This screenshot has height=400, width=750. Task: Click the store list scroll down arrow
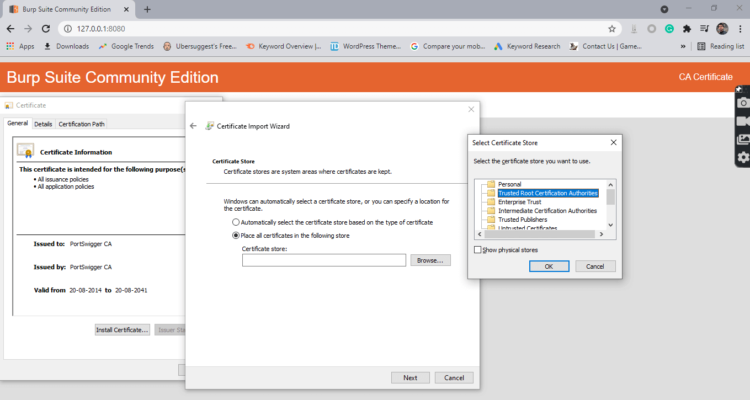(610, 225)
